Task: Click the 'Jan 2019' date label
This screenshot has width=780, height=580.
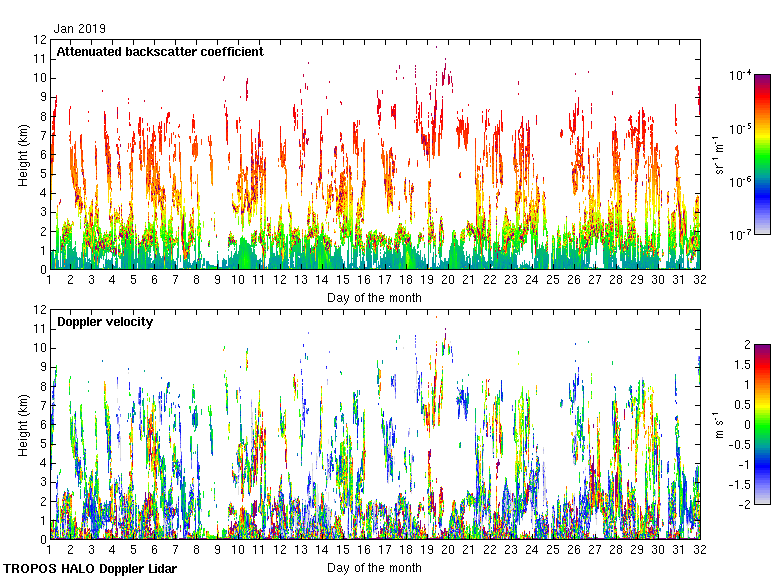Action: pos(79,29)
